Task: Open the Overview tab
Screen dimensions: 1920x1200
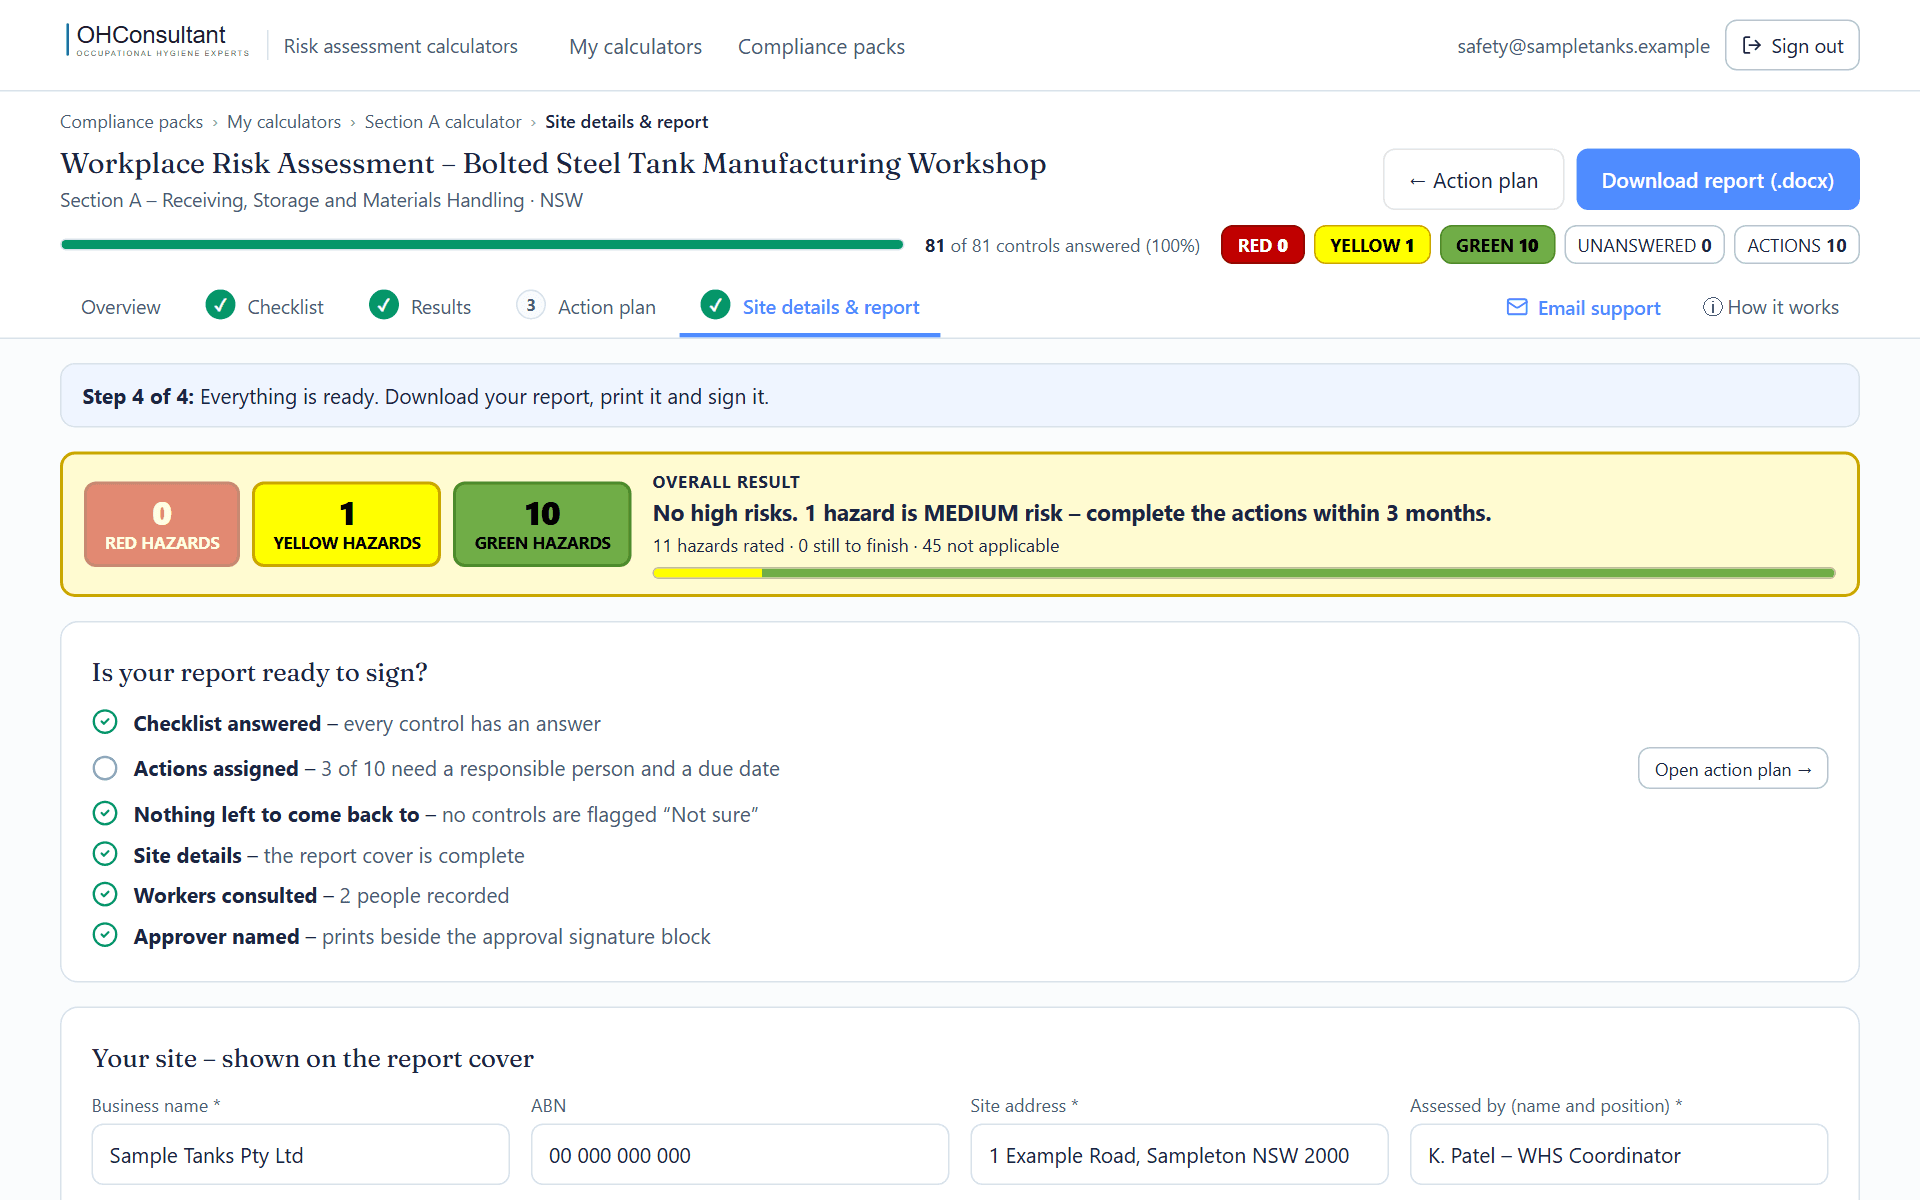Action: click(120, 307)
